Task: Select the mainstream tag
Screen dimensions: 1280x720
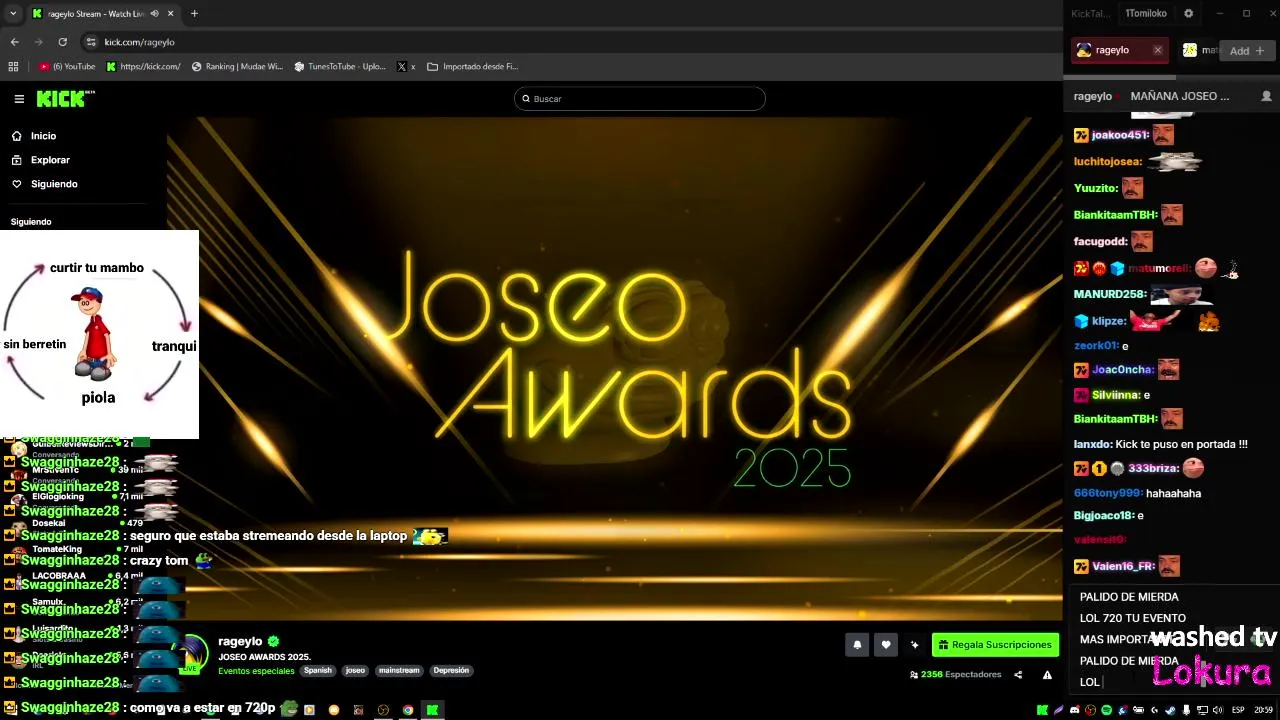Action: point(399,671)
